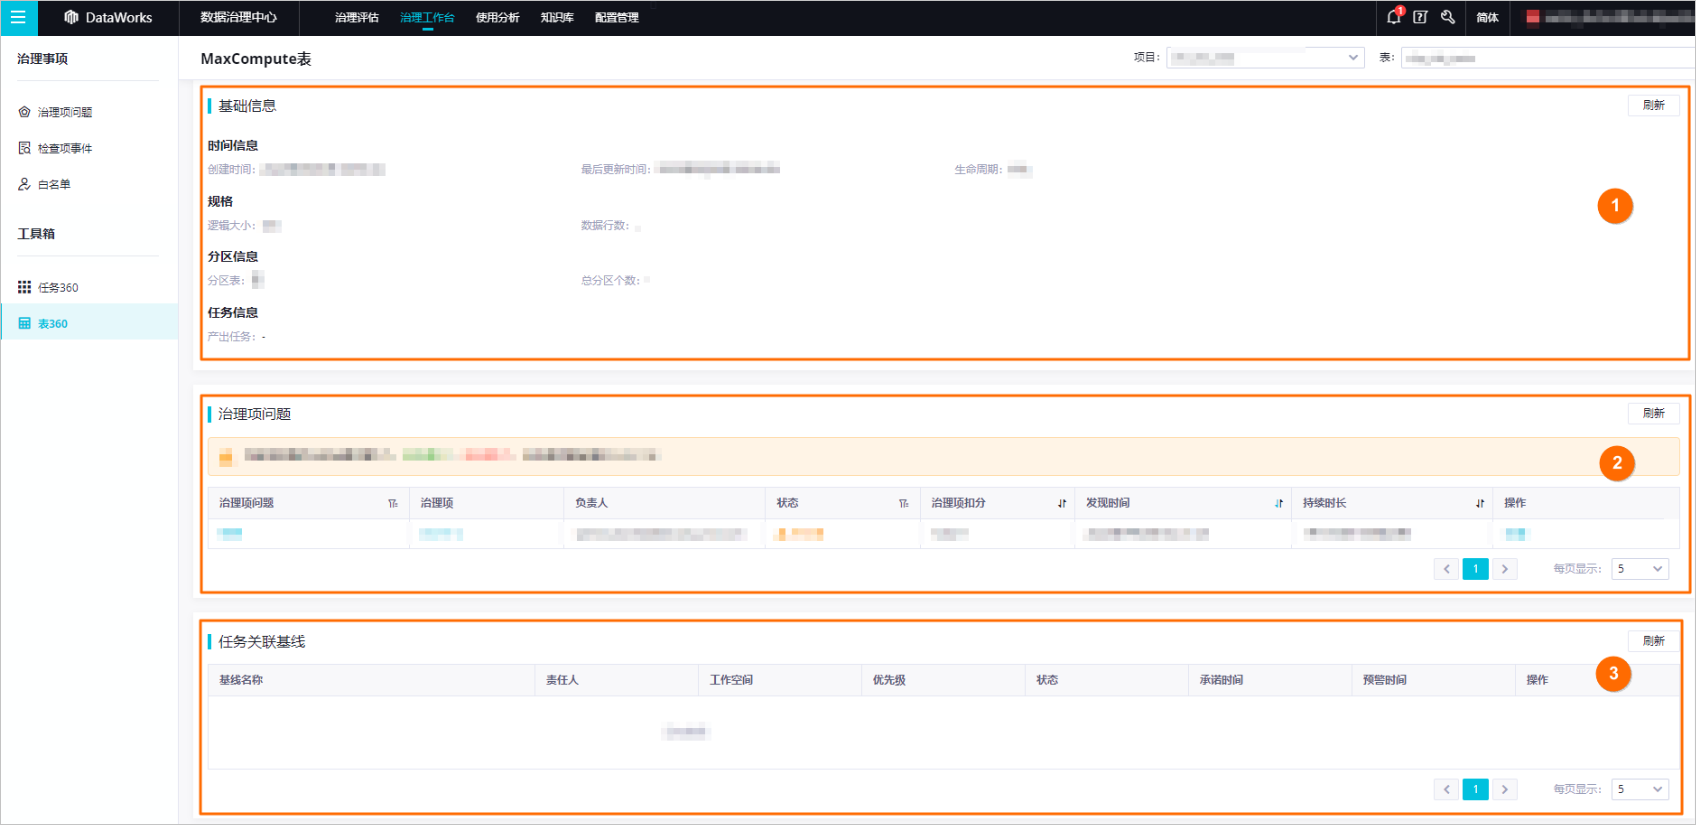Refresh the 任务关联基线 section
1696x825 pixels.
click(1654, 641)
